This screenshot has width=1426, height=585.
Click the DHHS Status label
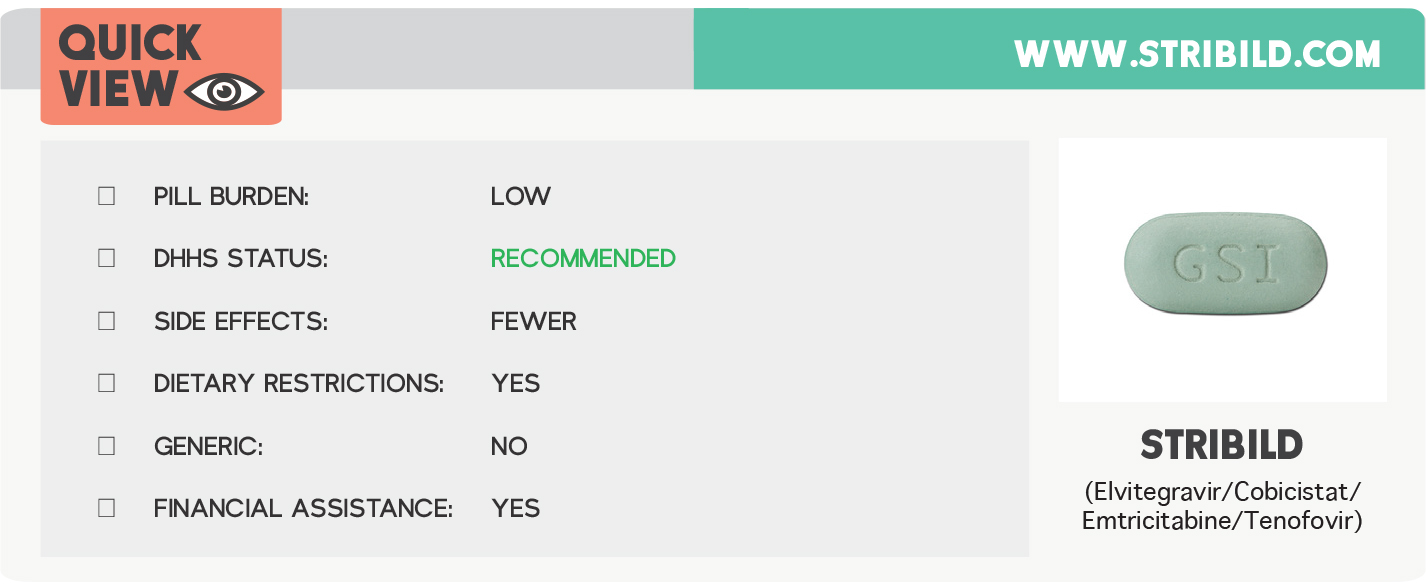[241, 259]
